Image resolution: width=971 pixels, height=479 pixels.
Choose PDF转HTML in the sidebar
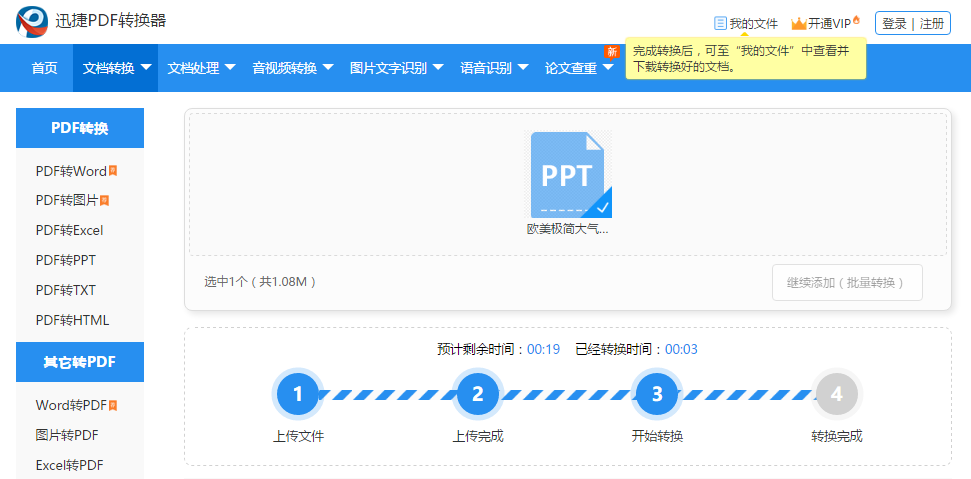point(72,321)
